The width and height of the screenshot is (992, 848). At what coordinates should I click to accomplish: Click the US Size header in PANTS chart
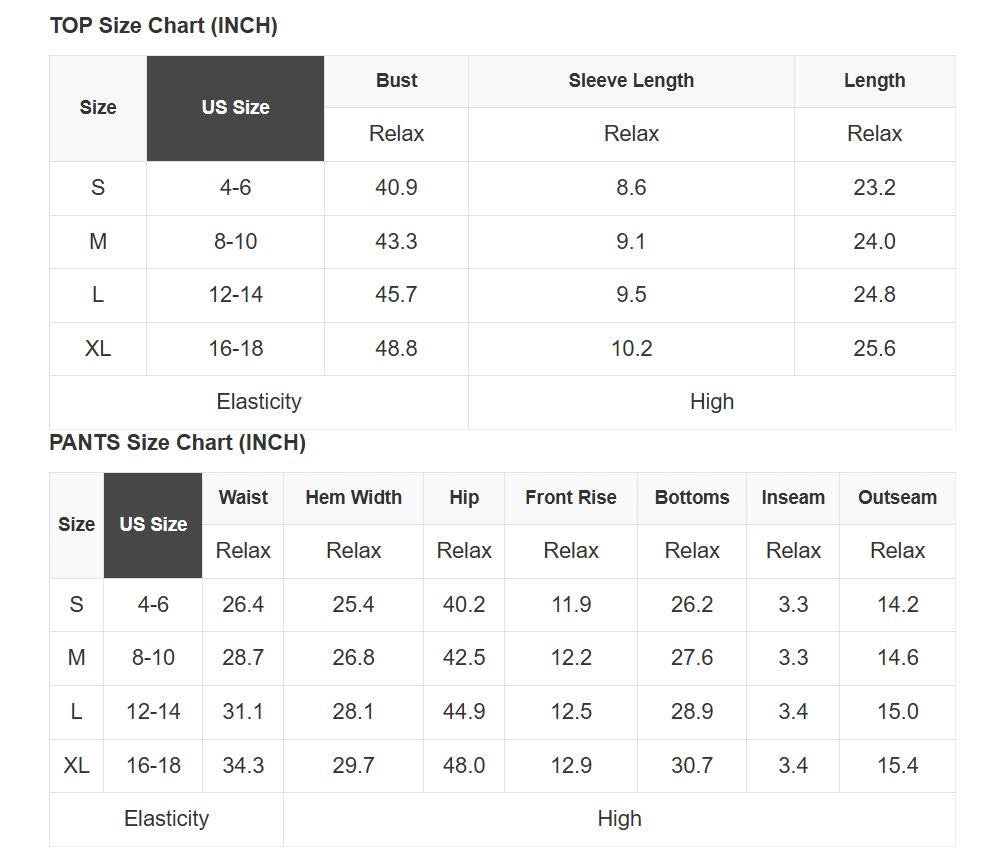153,524
